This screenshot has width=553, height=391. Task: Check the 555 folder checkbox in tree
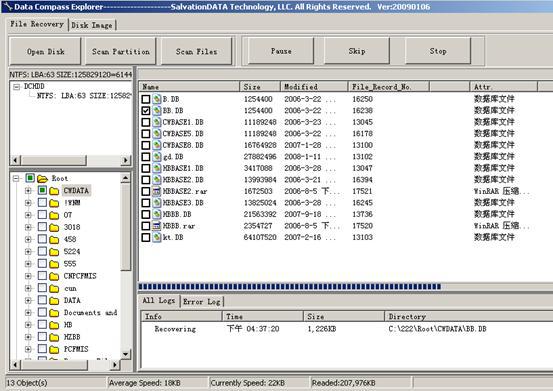click(42, 263)
